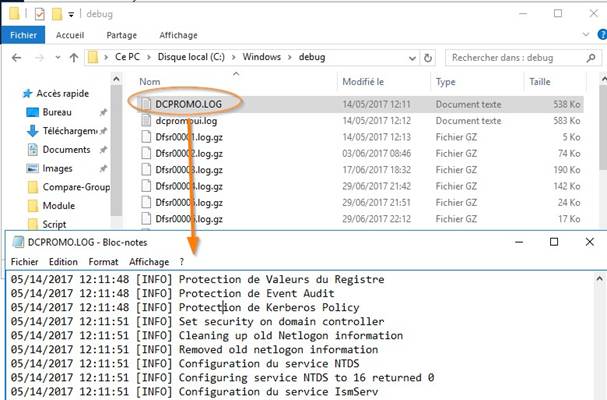
Task: Sort files by Modifié le column
Action: tap(363, 82)
